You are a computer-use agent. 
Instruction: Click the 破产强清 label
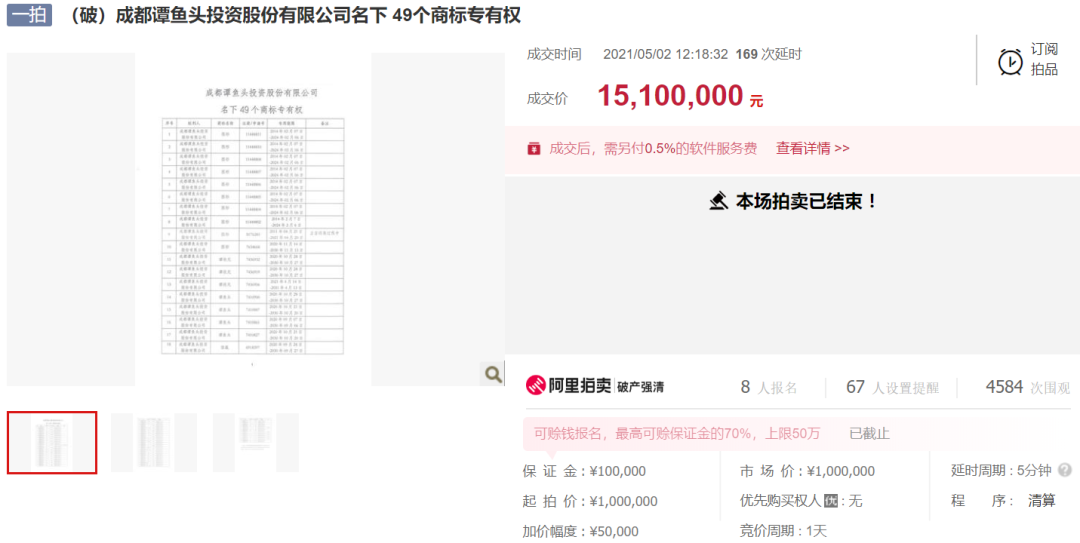[640, 387]
